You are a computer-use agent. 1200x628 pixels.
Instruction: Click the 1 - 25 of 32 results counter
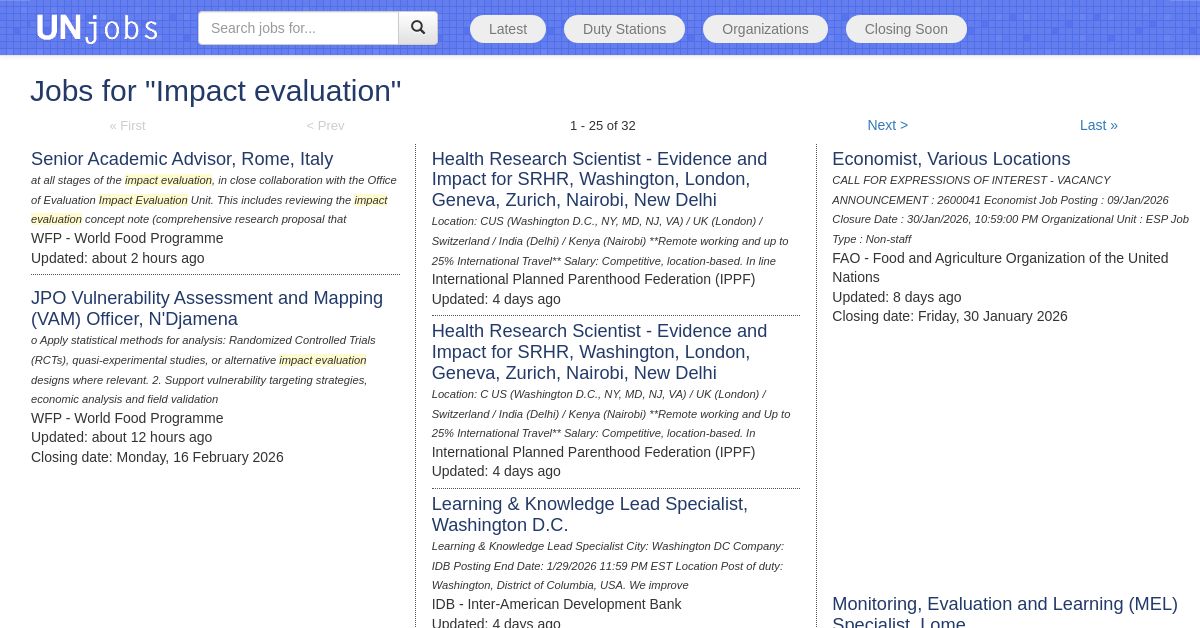[x=602, y=125]
